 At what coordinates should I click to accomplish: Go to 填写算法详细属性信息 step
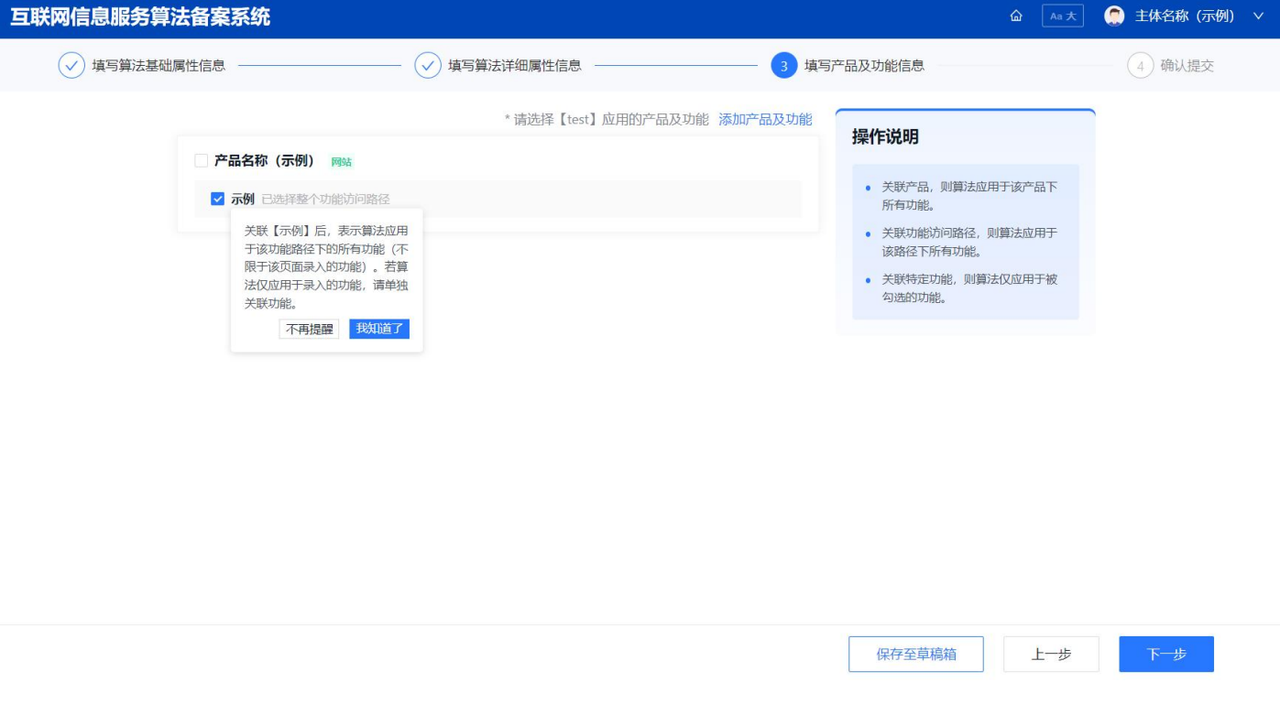point(515,65)
